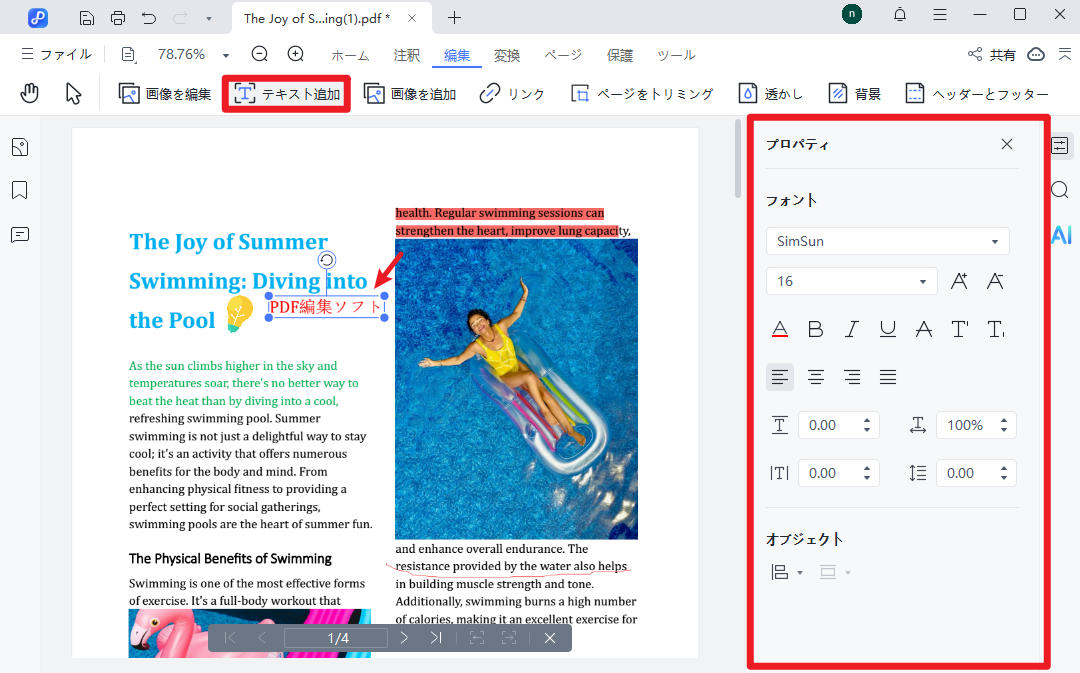Viewport: 1080px width, 673px height.
Task: Zoom in with the plus magnifier
Action: [x=295, y=54]
